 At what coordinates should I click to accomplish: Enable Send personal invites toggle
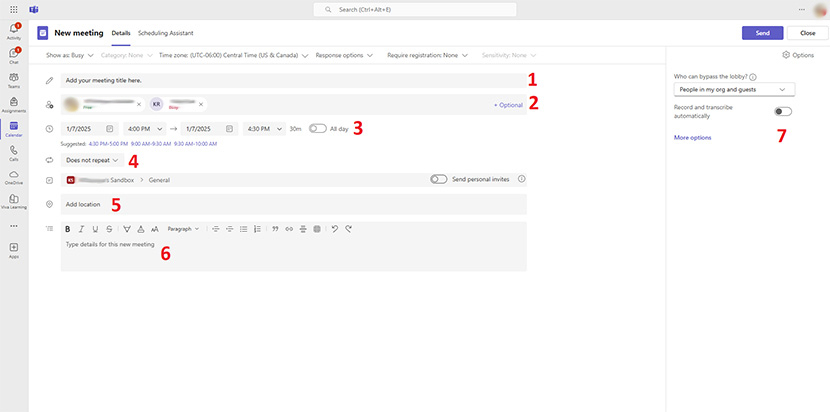(x=438, y=179)
